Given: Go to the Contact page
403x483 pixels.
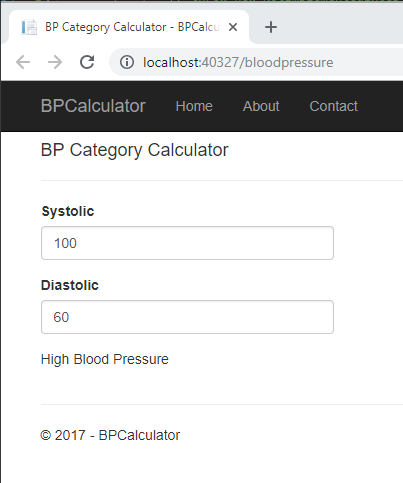Looking at the screenshot, I should coord(333,106).
